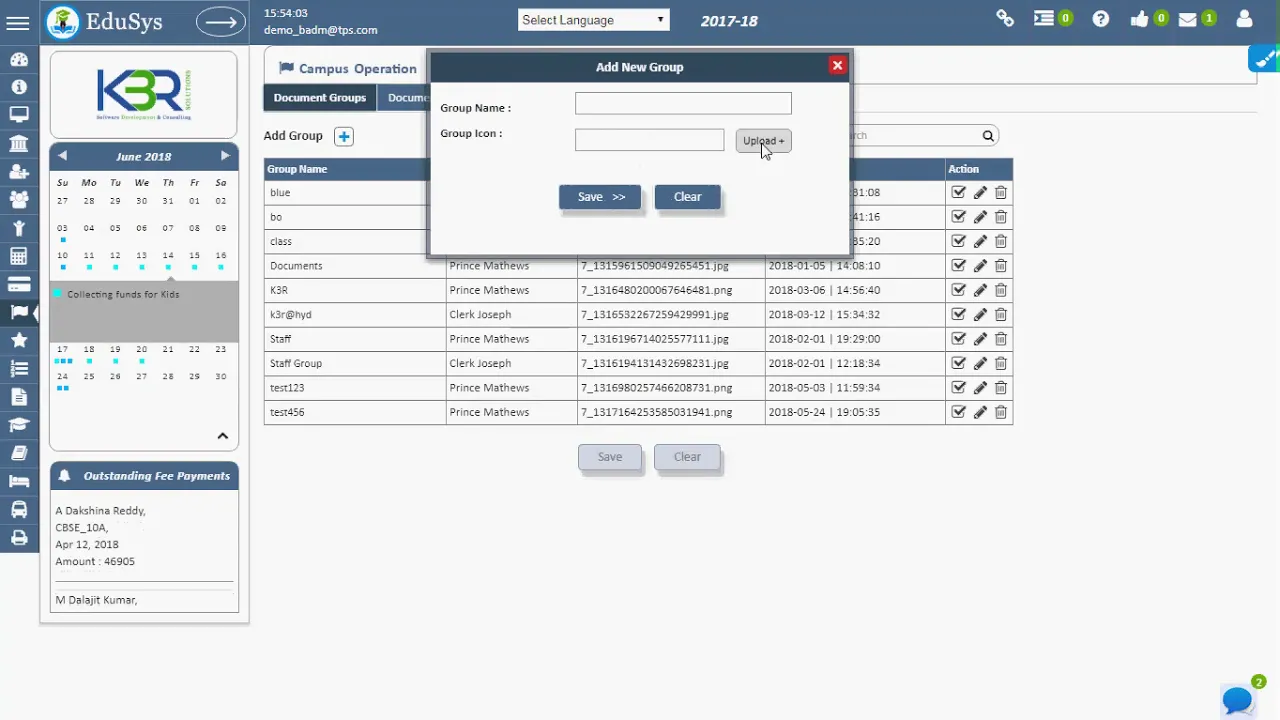The width and height of the screenshot is (1280, 720).
Task: Click the Group Name input field
Action: (x=683, y=103)
